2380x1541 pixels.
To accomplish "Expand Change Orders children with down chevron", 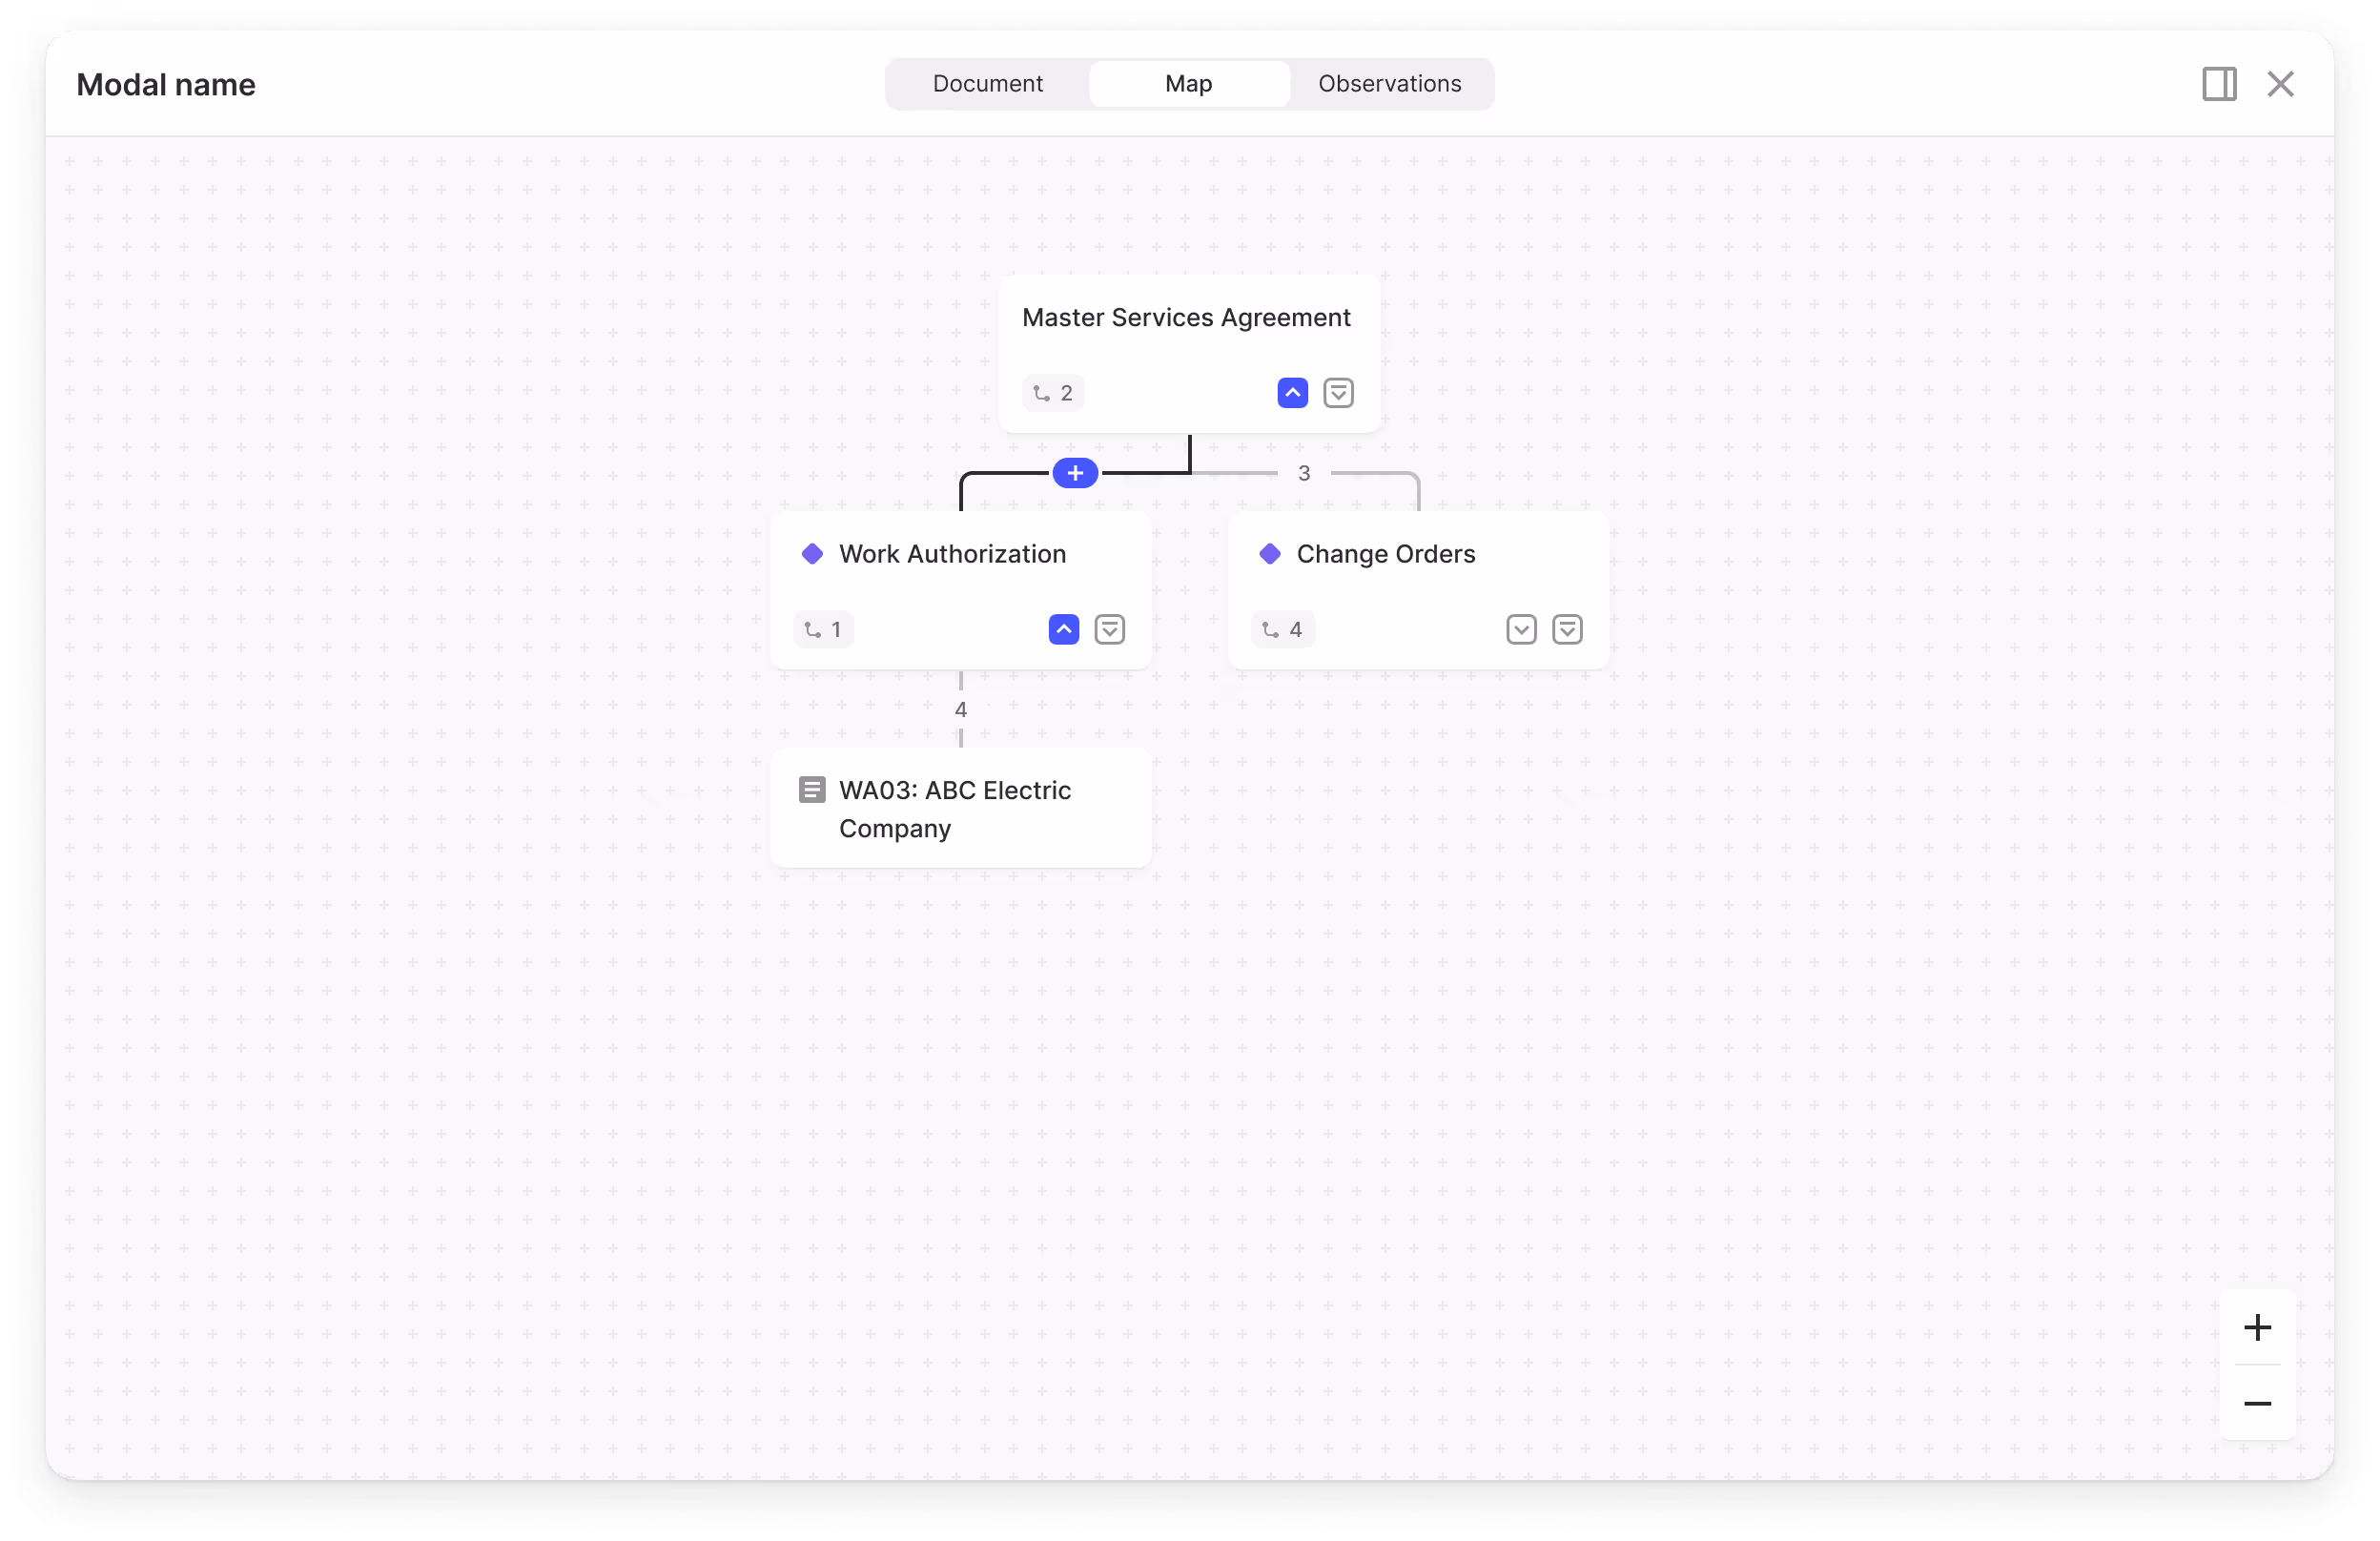I will click(x=1521, y=630).
